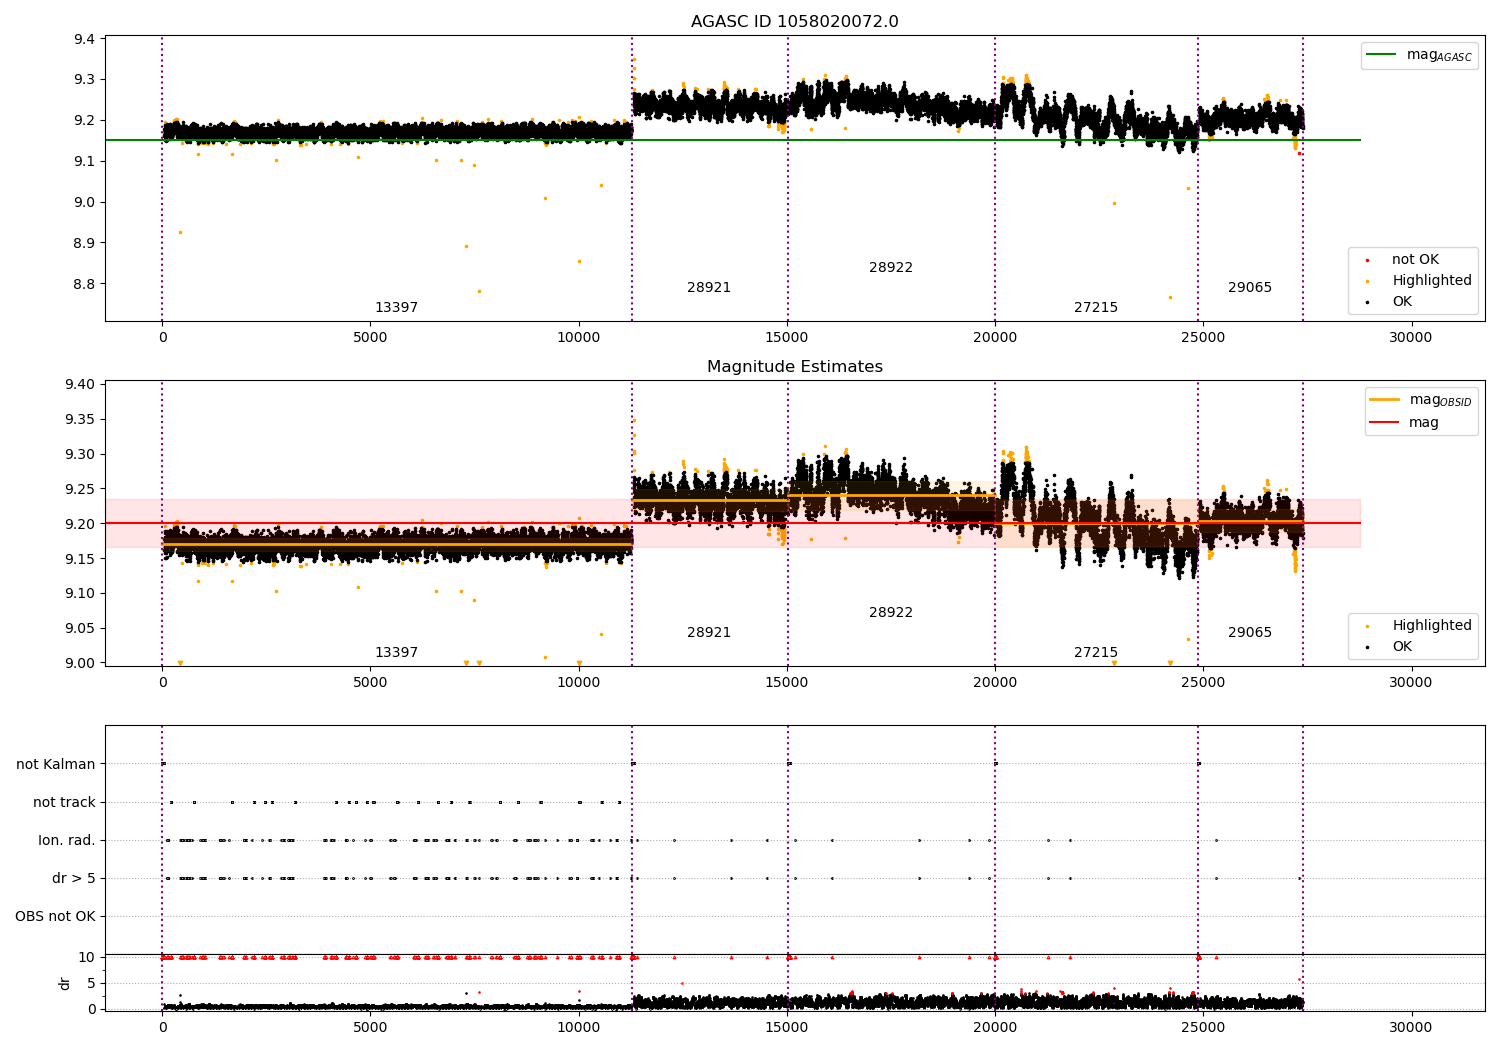Click obsid label 27215 in the Magnitude Estimates plot
The height and width of the screenshot is (1050, 1500).
tap(1096, 653)
